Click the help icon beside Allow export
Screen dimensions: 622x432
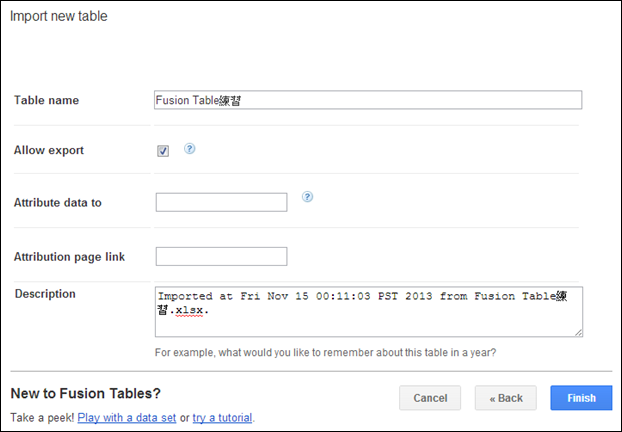pos(189,149)
